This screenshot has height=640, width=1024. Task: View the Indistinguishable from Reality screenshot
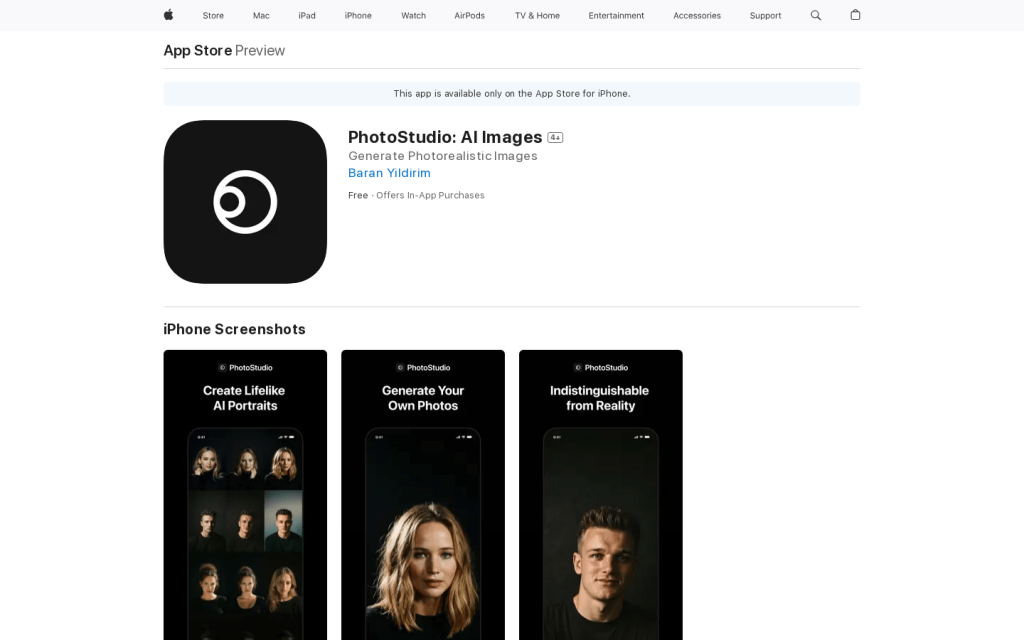(600, 495)
